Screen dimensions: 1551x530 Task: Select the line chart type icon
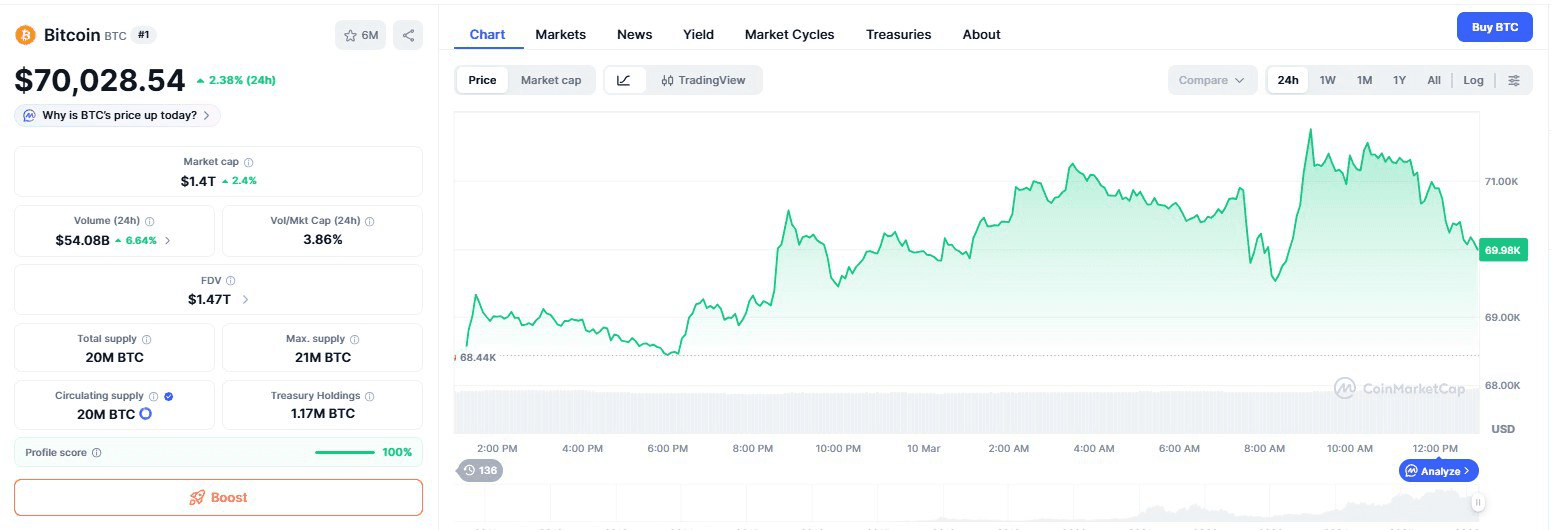point(624,80)
